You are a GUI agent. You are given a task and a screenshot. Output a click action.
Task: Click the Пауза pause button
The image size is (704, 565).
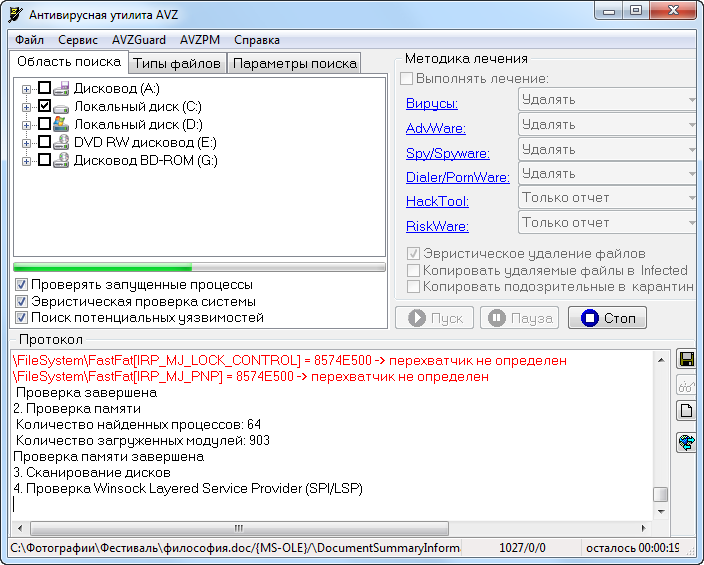(x=519, y=318)
